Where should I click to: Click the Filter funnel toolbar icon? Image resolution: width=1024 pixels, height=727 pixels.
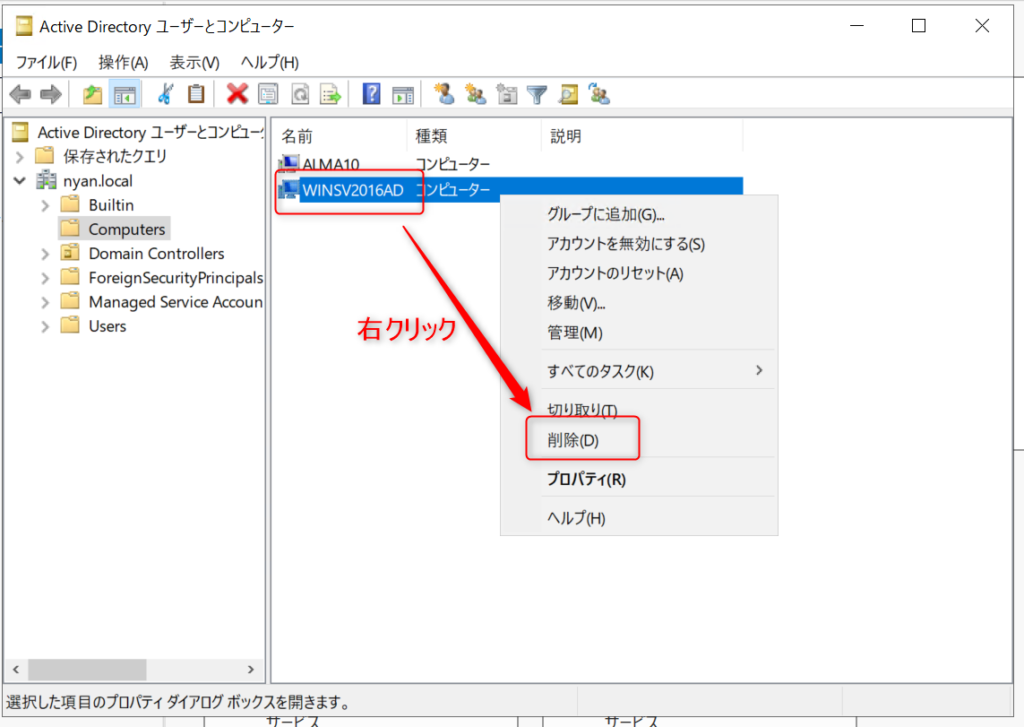click(538, 94)
